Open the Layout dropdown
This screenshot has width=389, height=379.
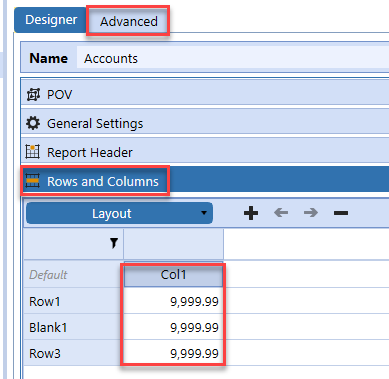(x=119, y=213)
